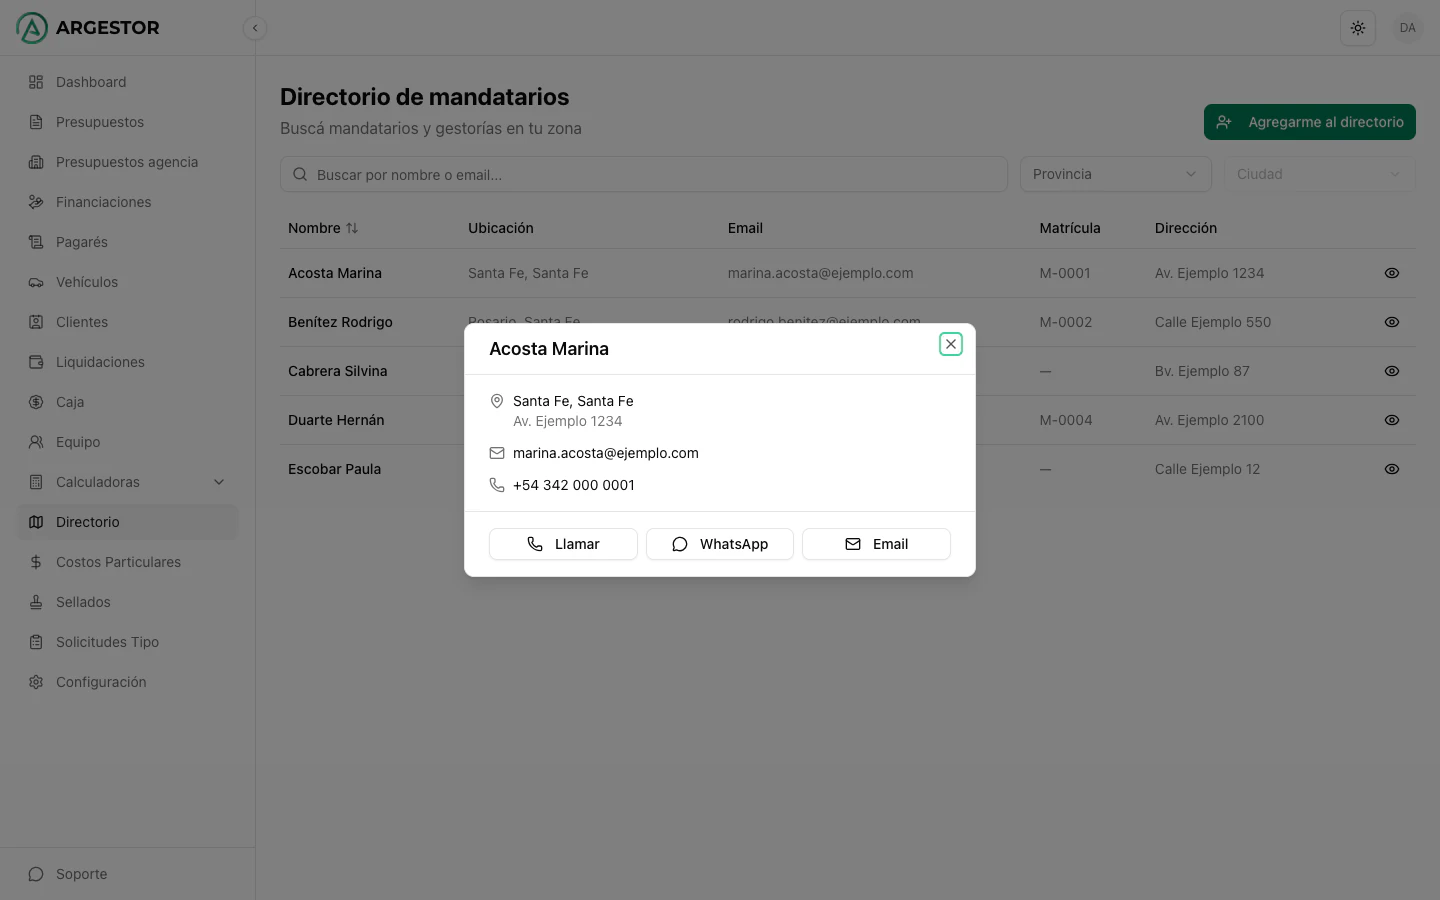Click the Sellados stamp icon
This screenshot has width=1440, height=900.
tap(36, 602)
